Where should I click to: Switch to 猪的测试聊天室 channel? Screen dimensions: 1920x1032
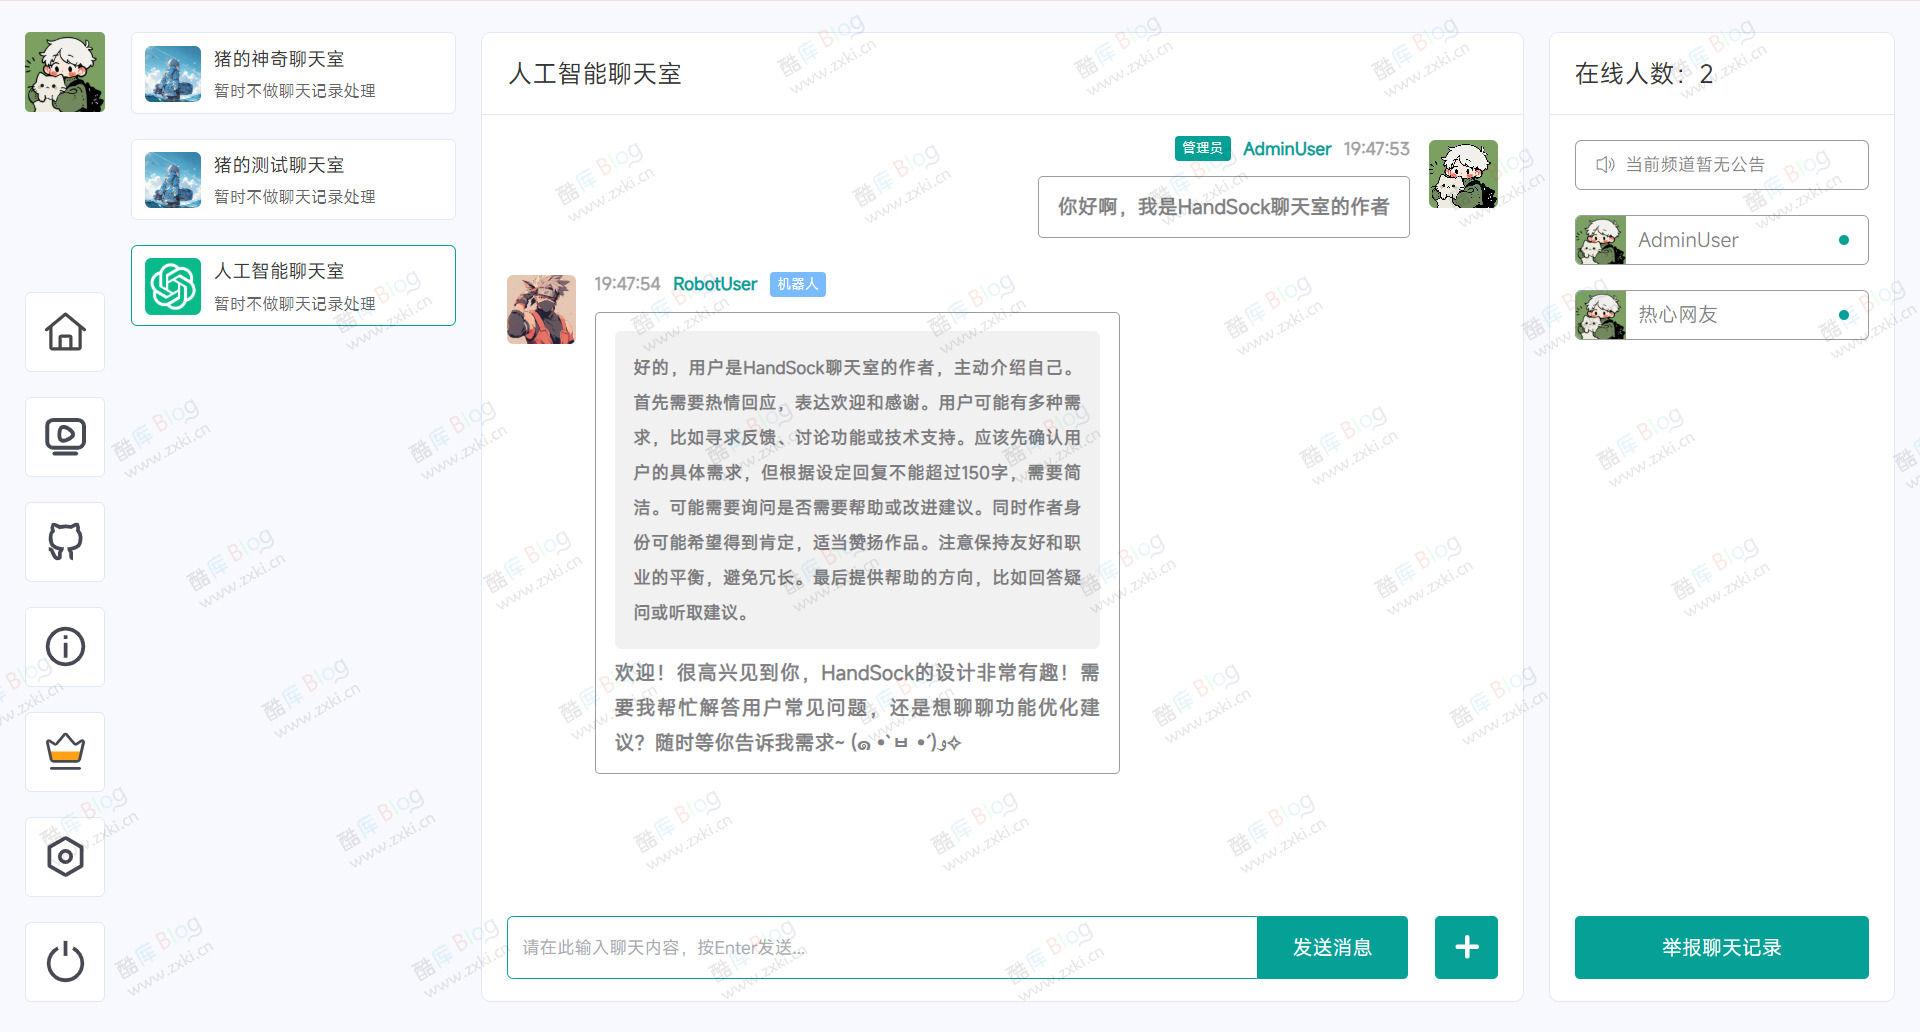[293, 179]
